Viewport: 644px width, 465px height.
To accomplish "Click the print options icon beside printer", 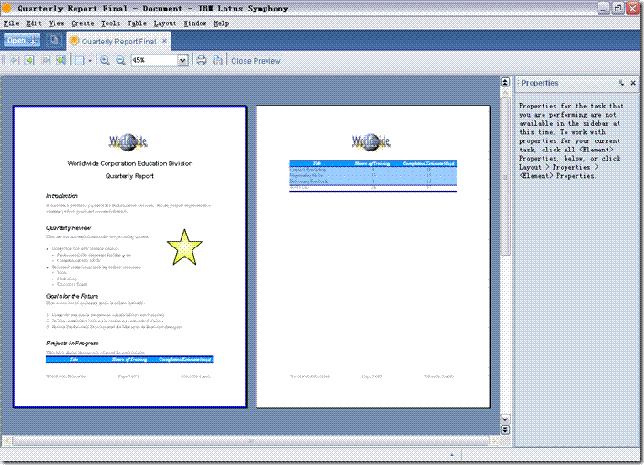I will (217, 61).
